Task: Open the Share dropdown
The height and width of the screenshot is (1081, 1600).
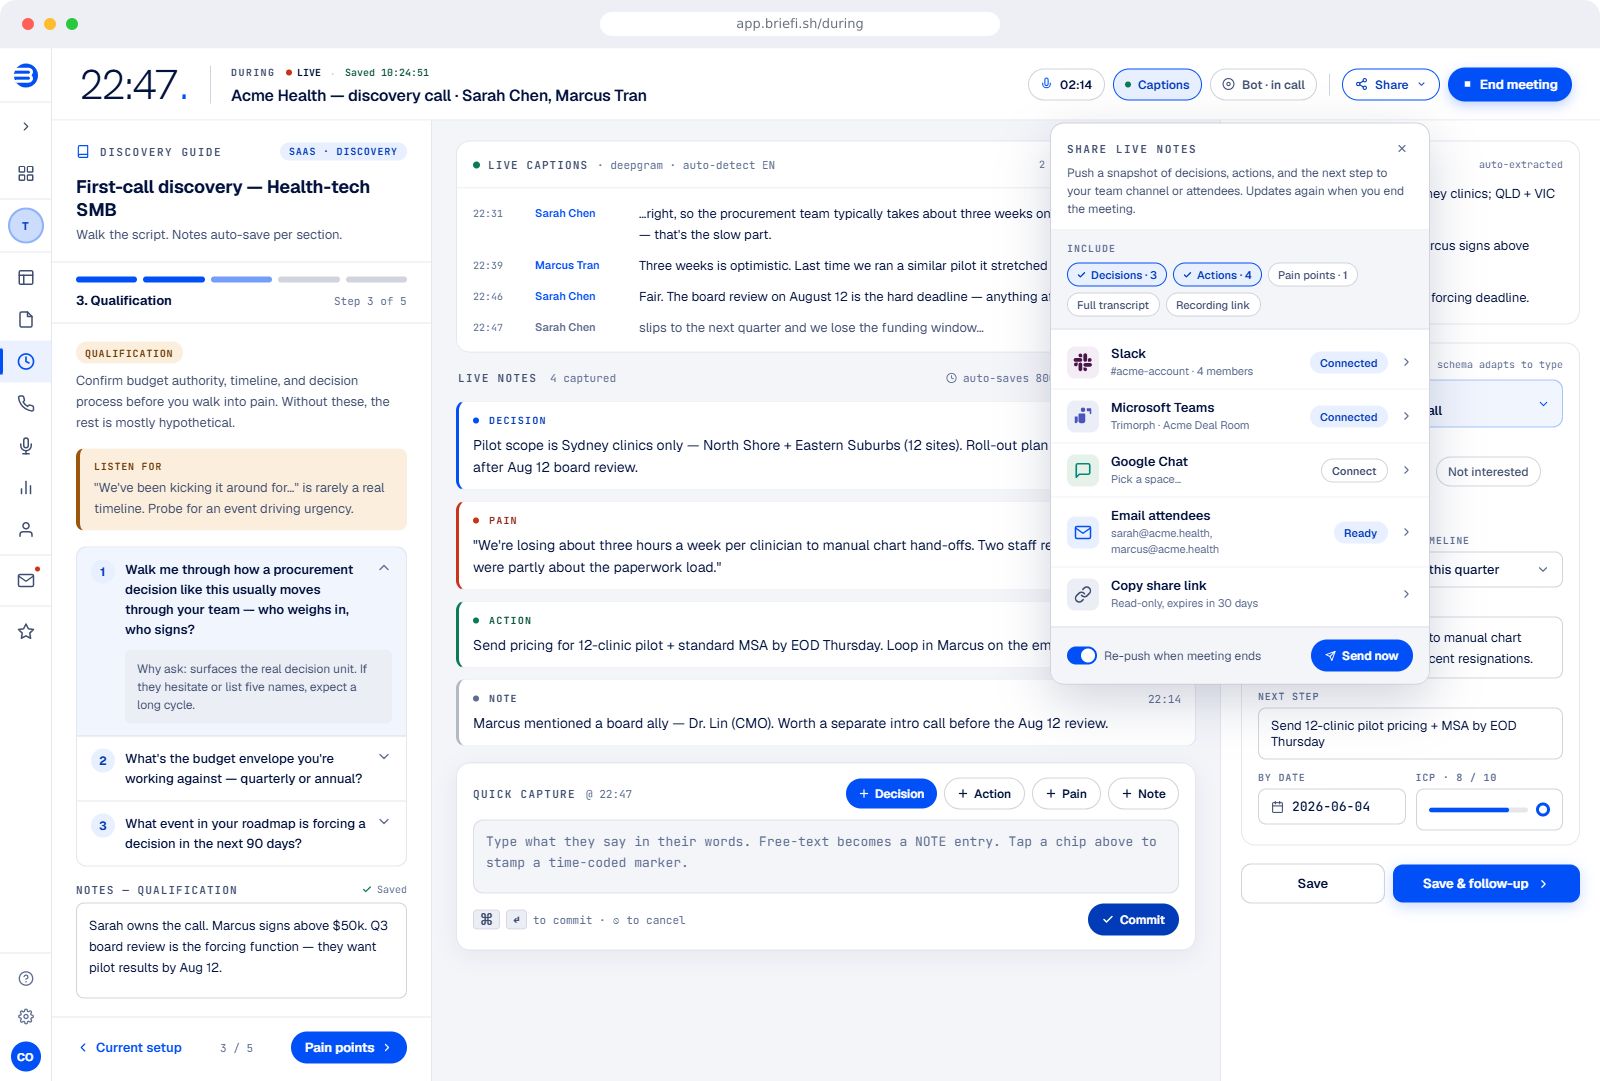Action: tap(1391, 85)
